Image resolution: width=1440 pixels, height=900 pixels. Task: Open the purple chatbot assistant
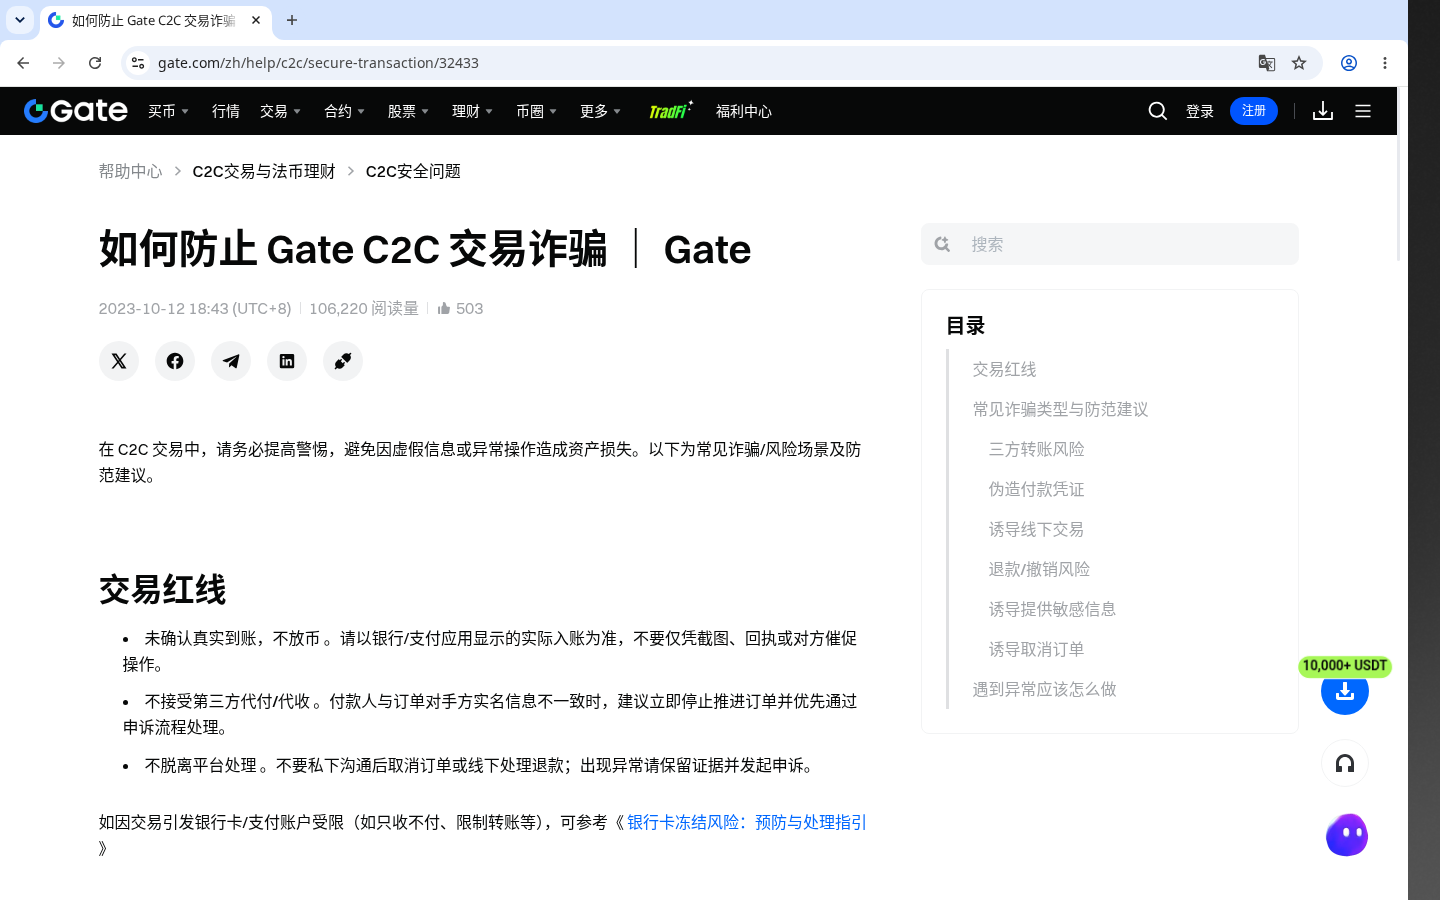[1347, 835]
